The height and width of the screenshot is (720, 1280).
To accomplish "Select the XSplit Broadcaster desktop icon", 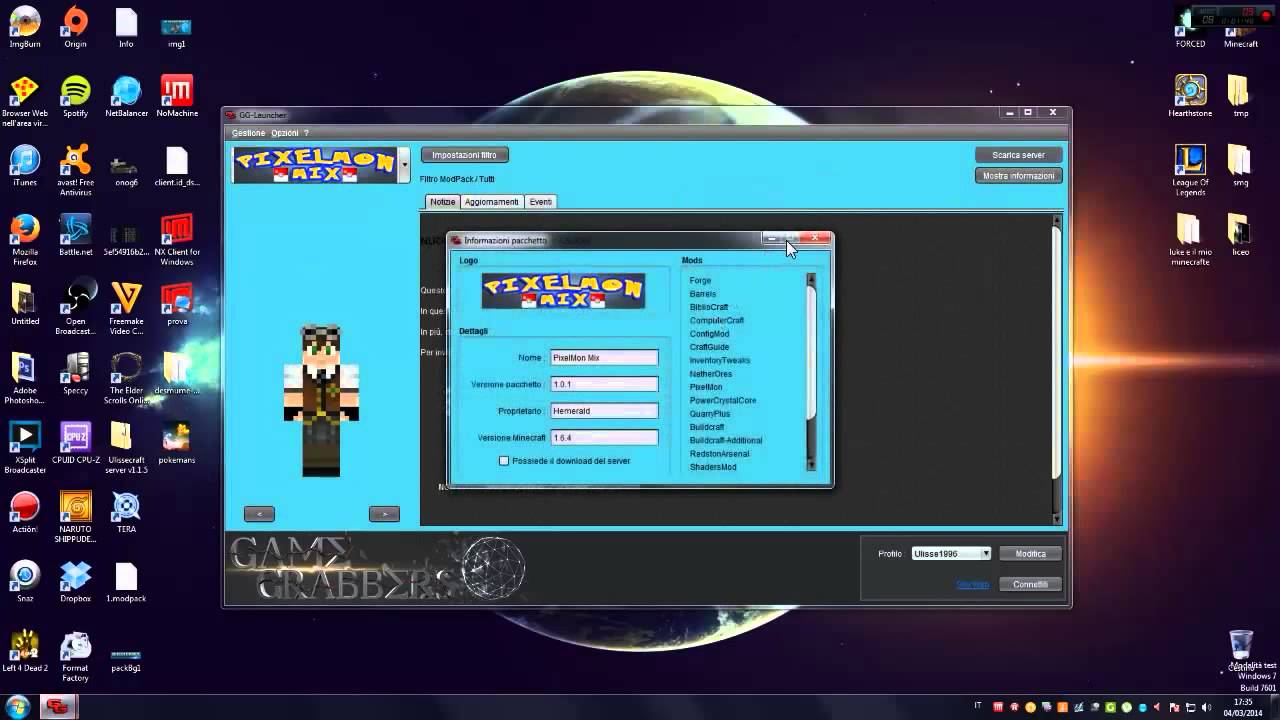I will pyautogui.click(x=25, y=447).
